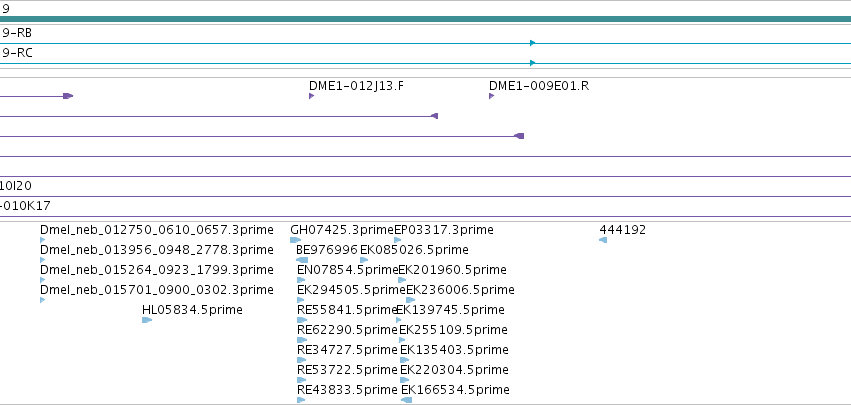Select the 9-RC transcript arrow
This screenshot has height=405, width=851.
(532, 63)
